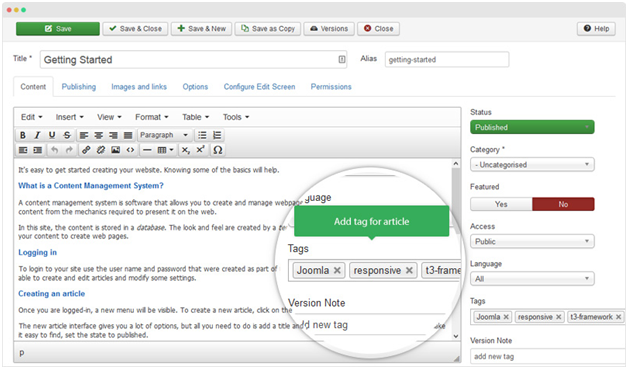Click the icon inside the Title field
This screenshot has height=369, width=628.
pos(342,59)
